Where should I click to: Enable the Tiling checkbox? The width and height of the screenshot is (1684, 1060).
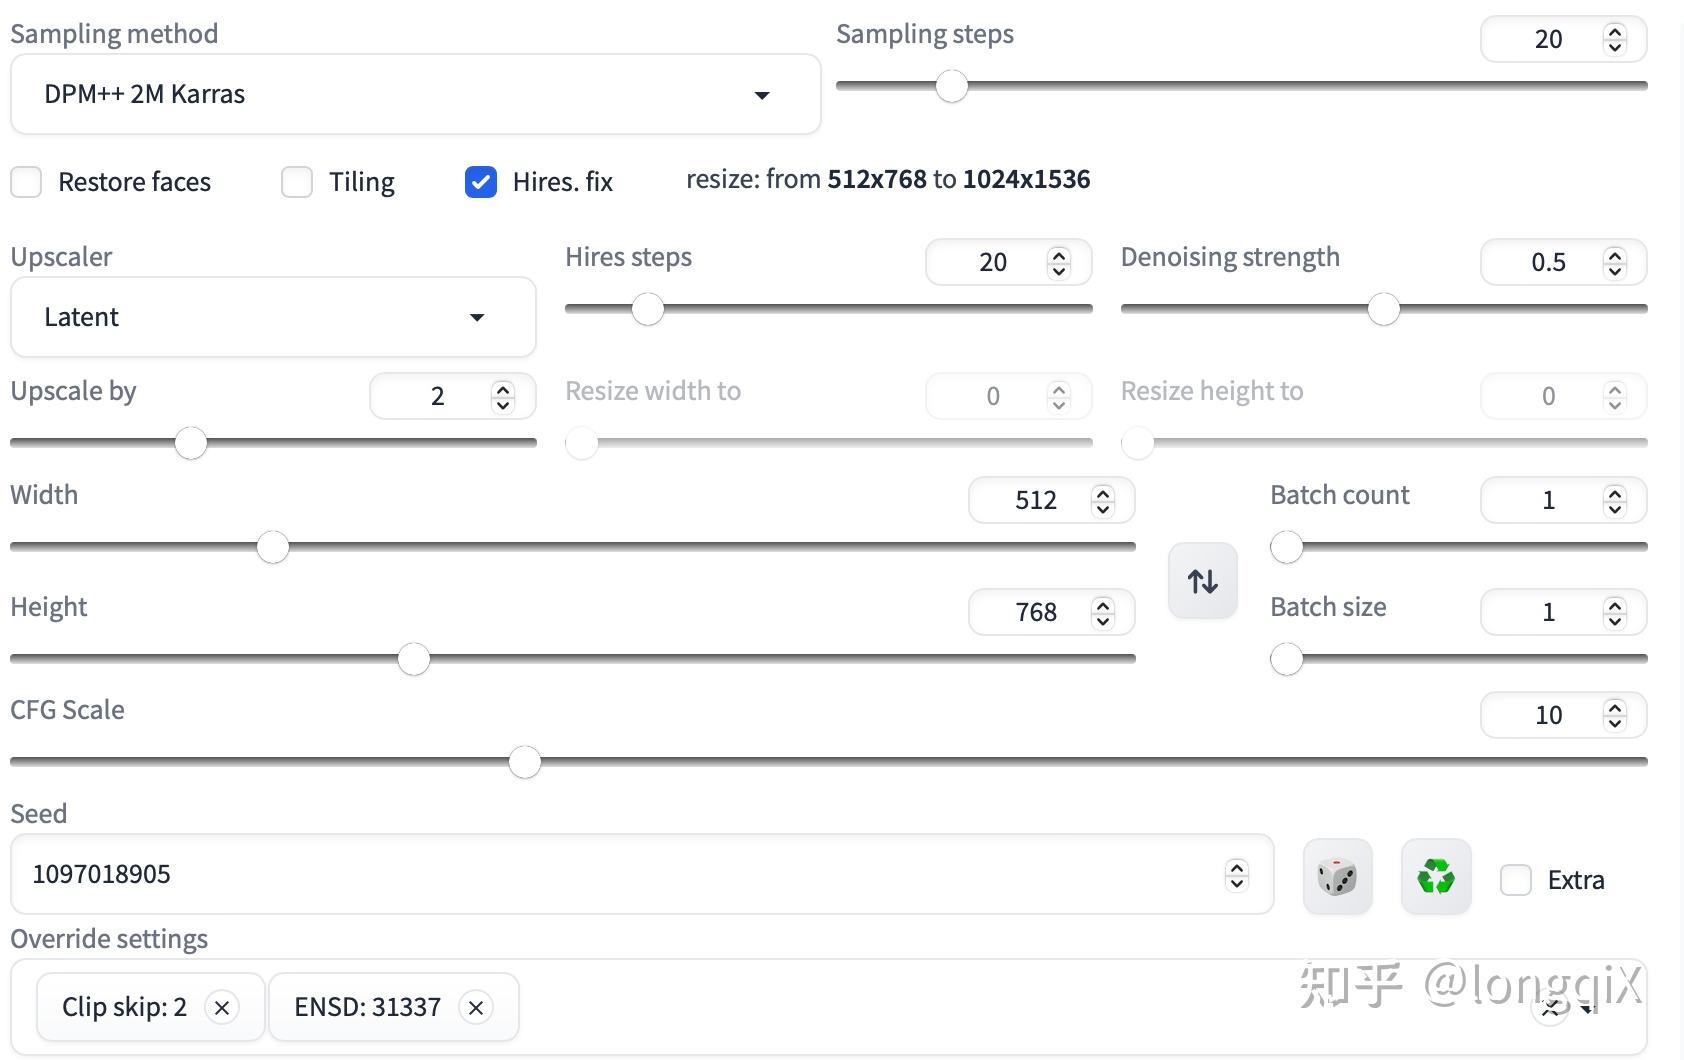(x=297, y=182)
